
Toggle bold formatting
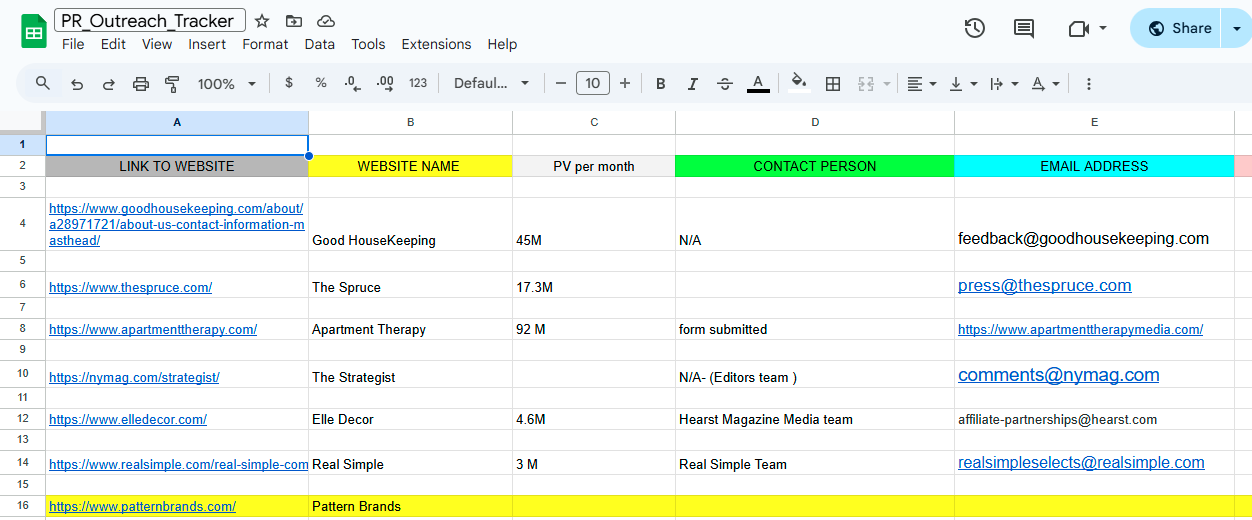(660, 84)
